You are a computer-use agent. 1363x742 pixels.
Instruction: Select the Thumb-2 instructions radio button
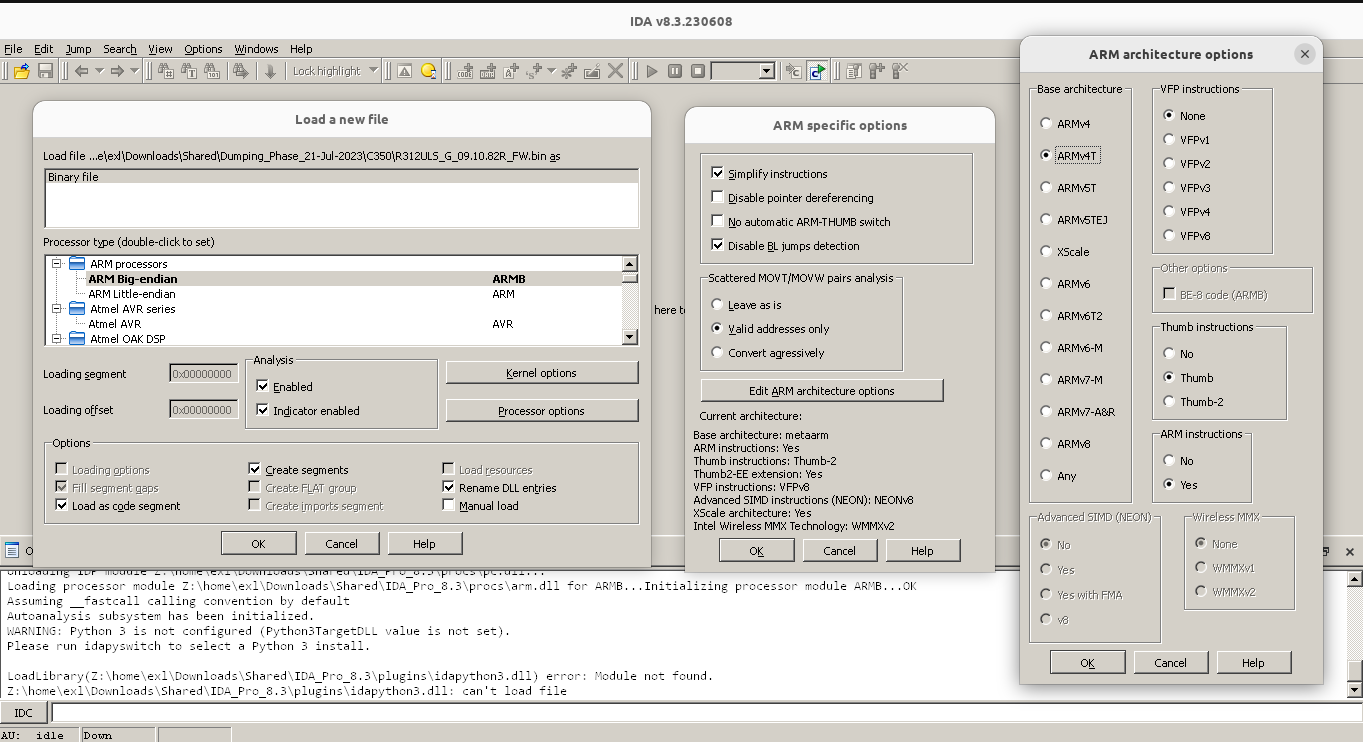tap(1169, 401)
